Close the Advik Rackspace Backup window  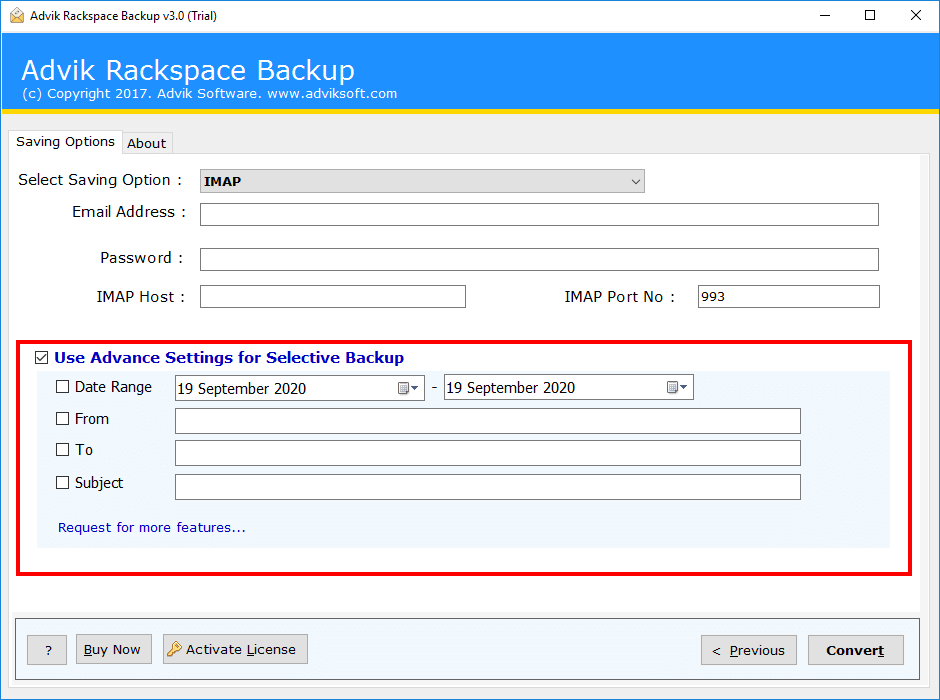point(915,16)
